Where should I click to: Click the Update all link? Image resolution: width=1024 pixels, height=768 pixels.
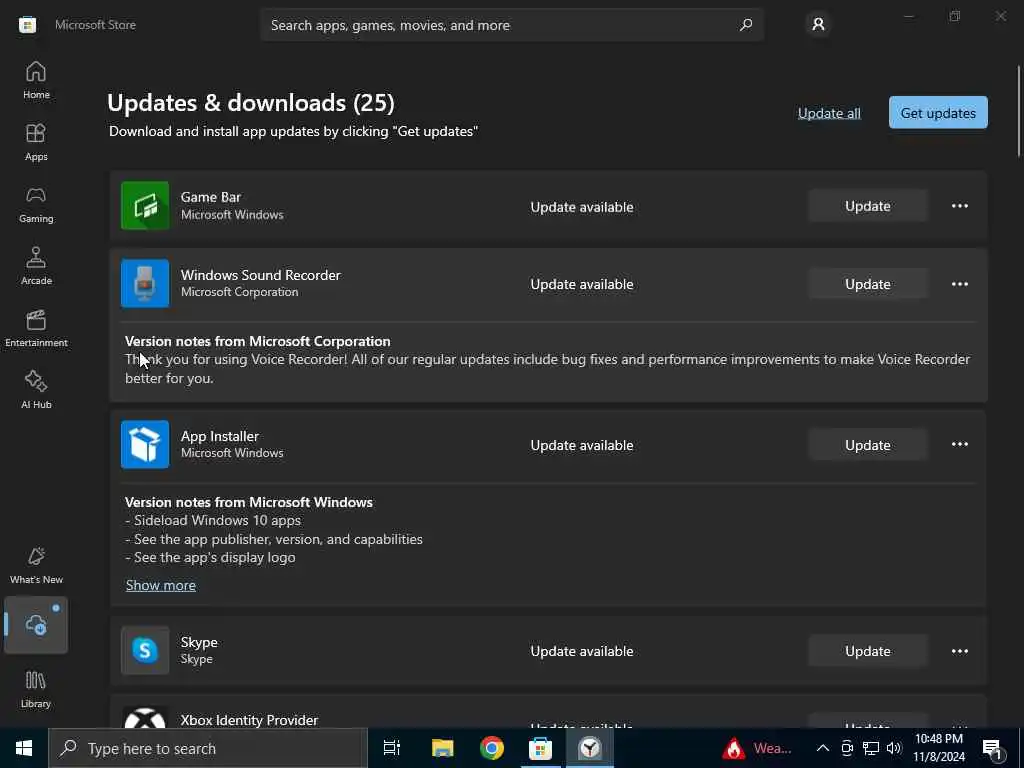(x=829, y=113)
